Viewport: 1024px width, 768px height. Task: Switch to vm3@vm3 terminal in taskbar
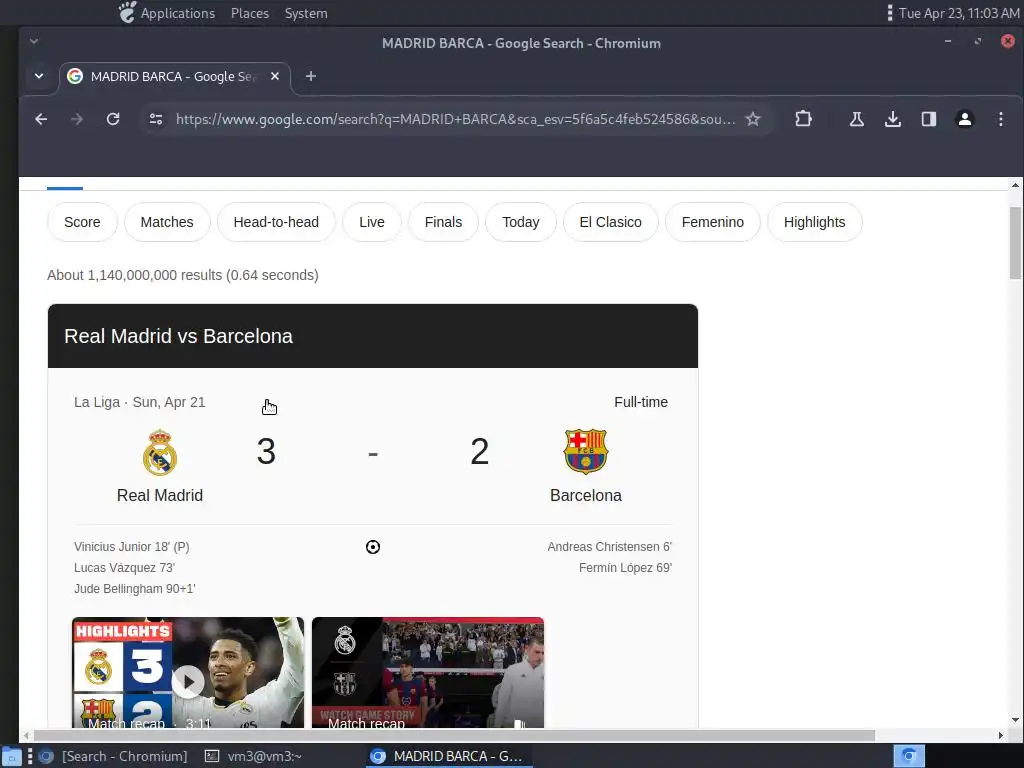(x=253, y=756)
